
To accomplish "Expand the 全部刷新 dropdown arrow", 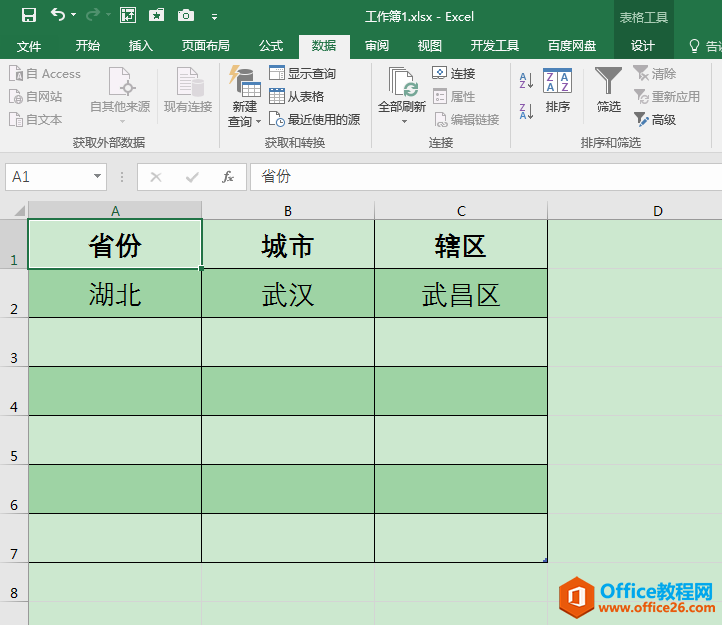I will click(404, 122).
